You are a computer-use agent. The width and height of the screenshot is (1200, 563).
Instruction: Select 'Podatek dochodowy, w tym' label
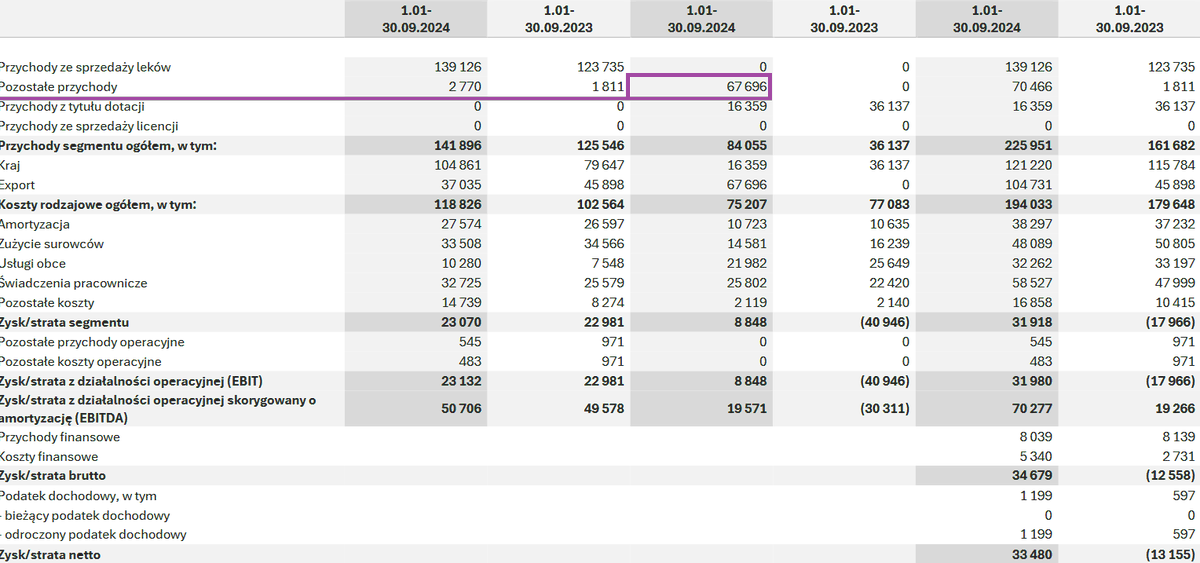coord(78,496)
